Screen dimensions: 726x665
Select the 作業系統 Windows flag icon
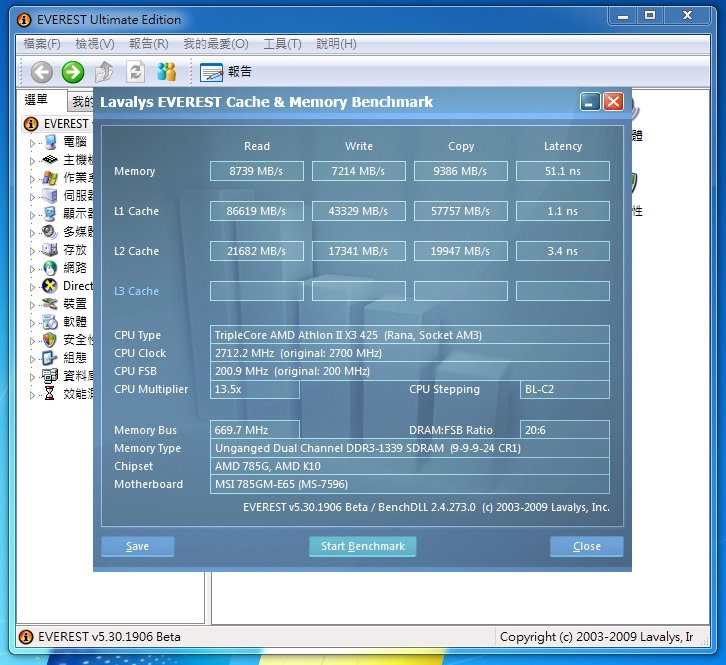point(50,178)
